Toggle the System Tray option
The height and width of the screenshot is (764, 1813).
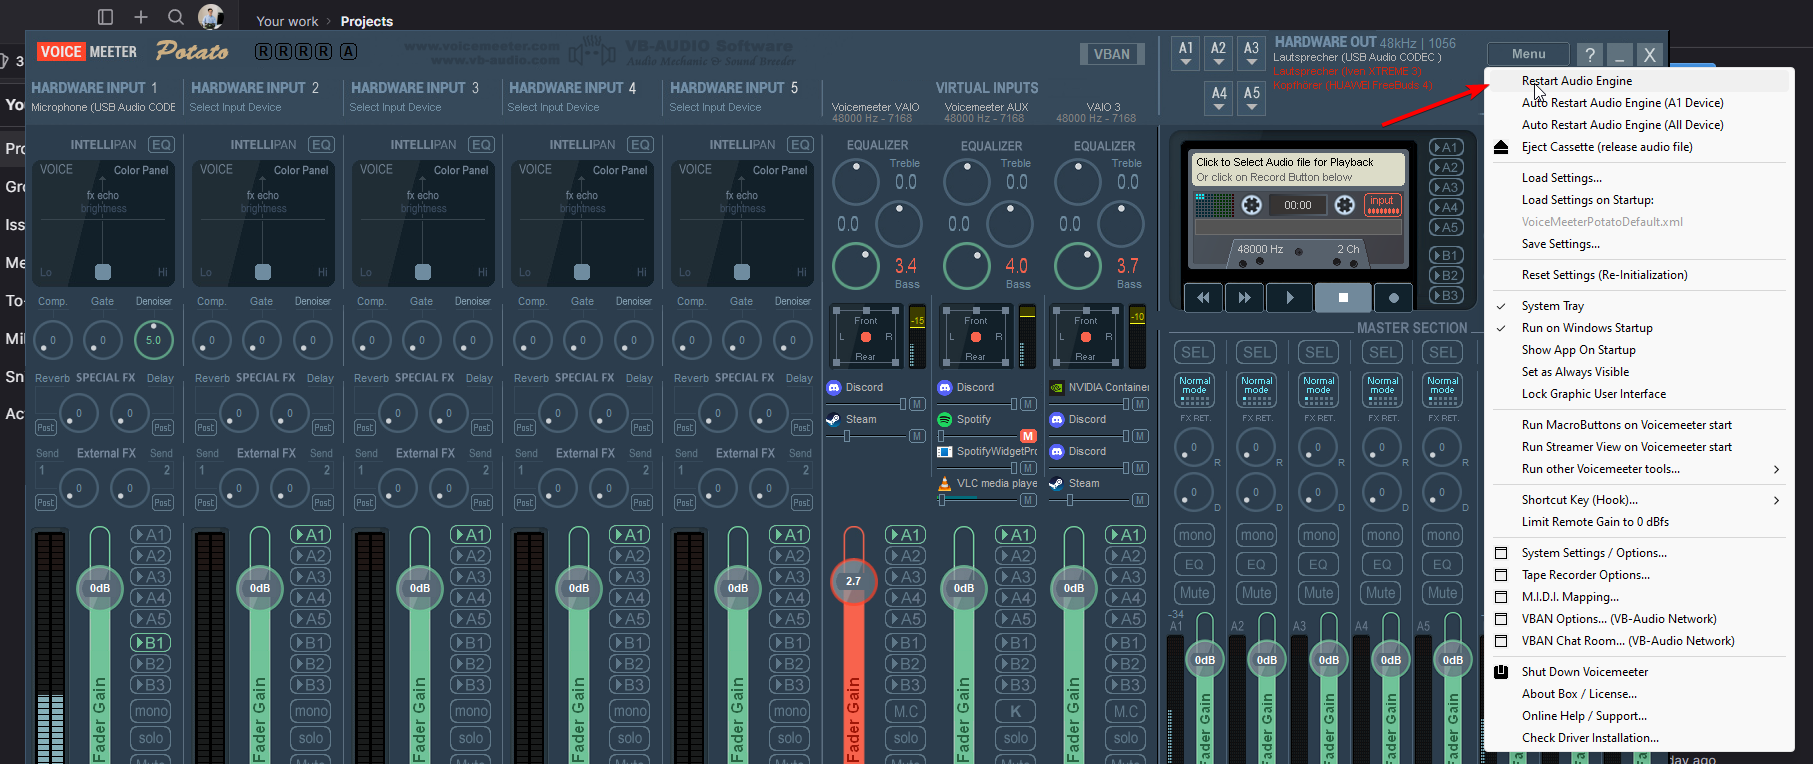(1552, 306)
